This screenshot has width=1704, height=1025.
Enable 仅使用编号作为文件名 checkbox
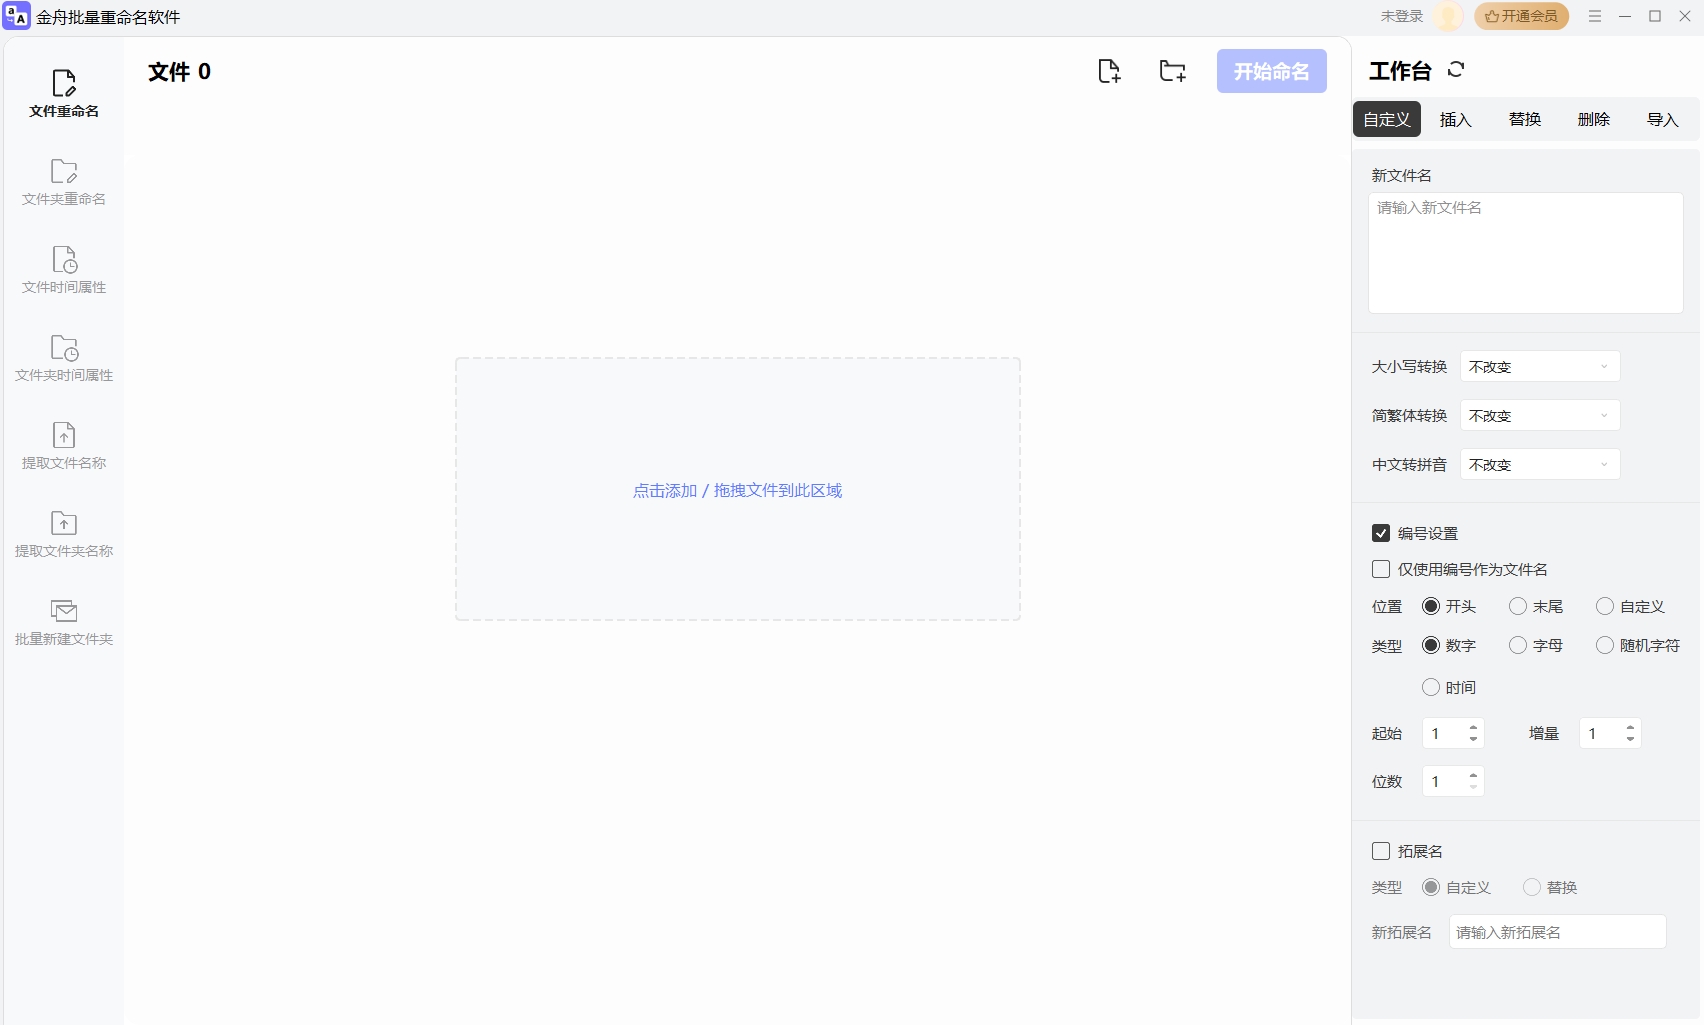pos(1381,569)
